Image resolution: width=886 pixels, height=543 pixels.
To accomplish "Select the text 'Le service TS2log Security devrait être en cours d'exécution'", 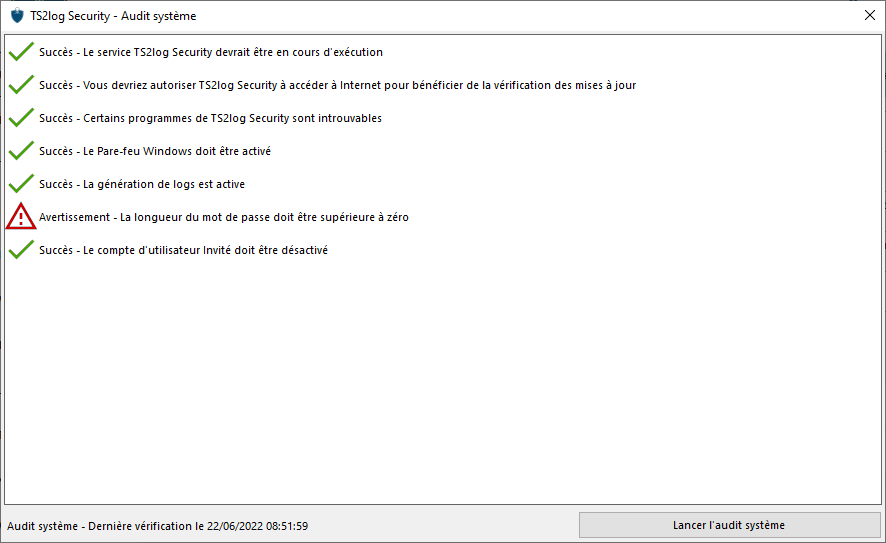I will pos(233,52).
